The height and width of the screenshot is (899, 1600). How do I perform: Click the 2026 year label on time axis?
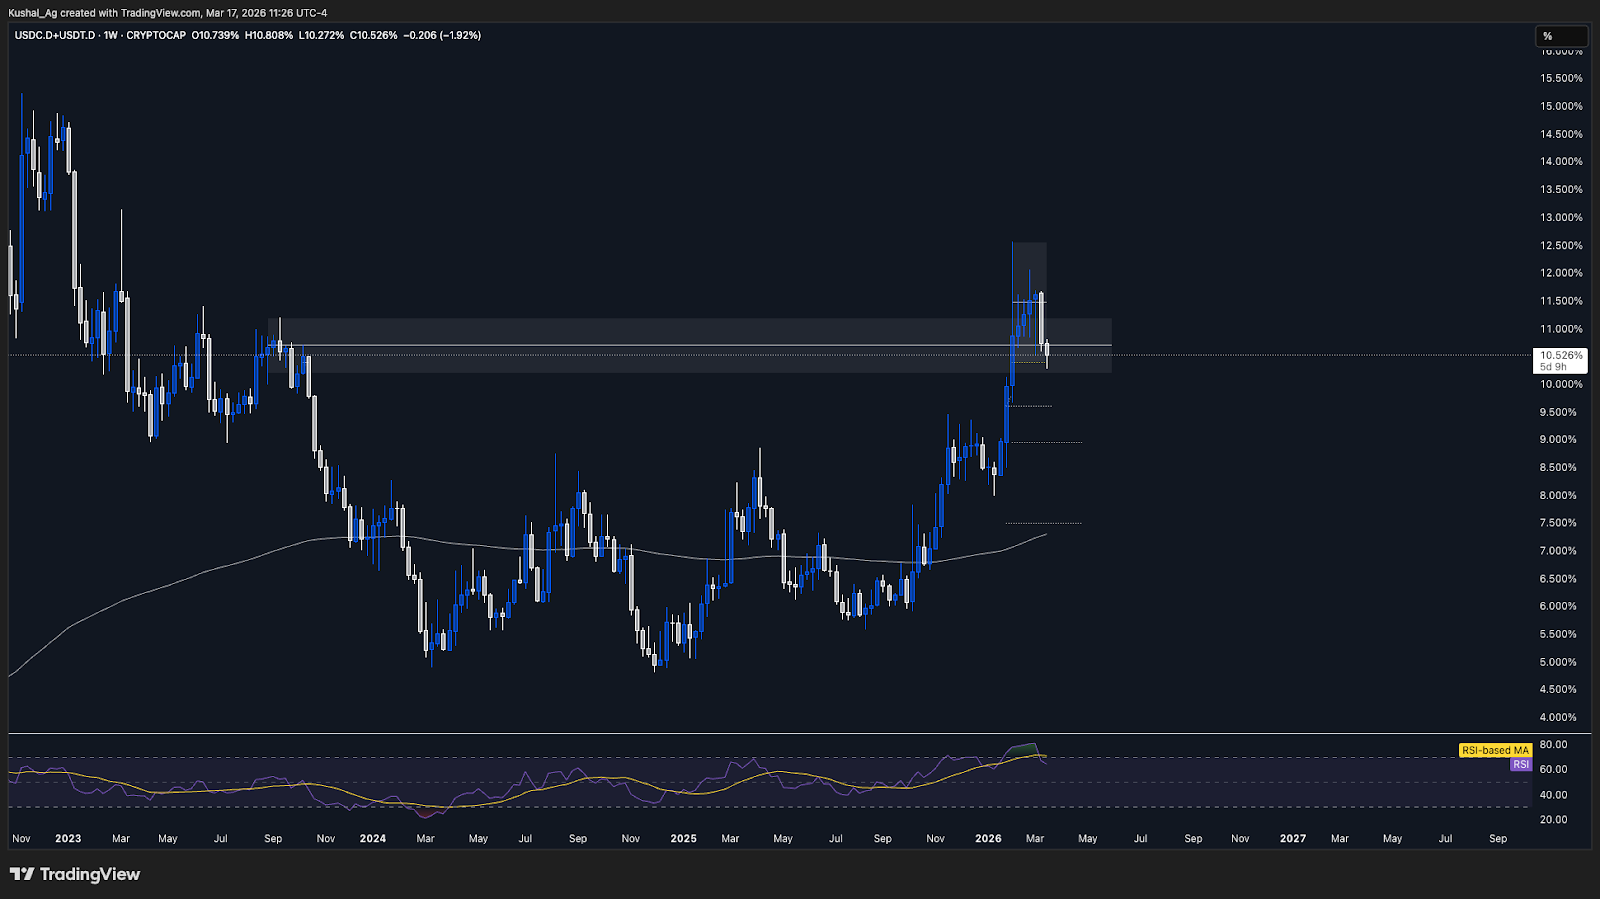(x=988, y=838)
